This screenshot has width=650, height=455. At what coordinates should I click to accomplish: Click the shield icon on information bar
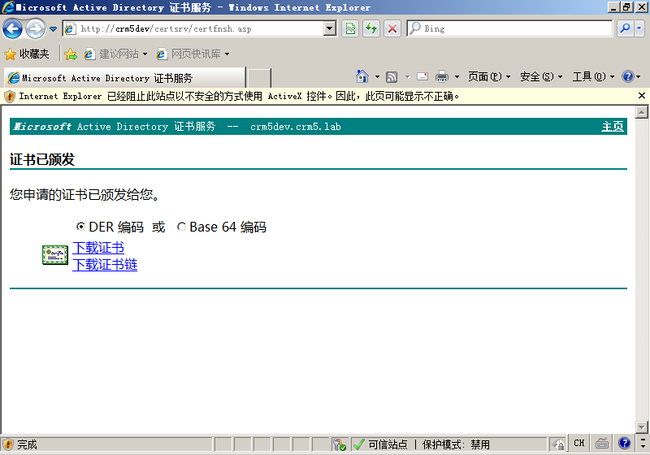[9, 96]
